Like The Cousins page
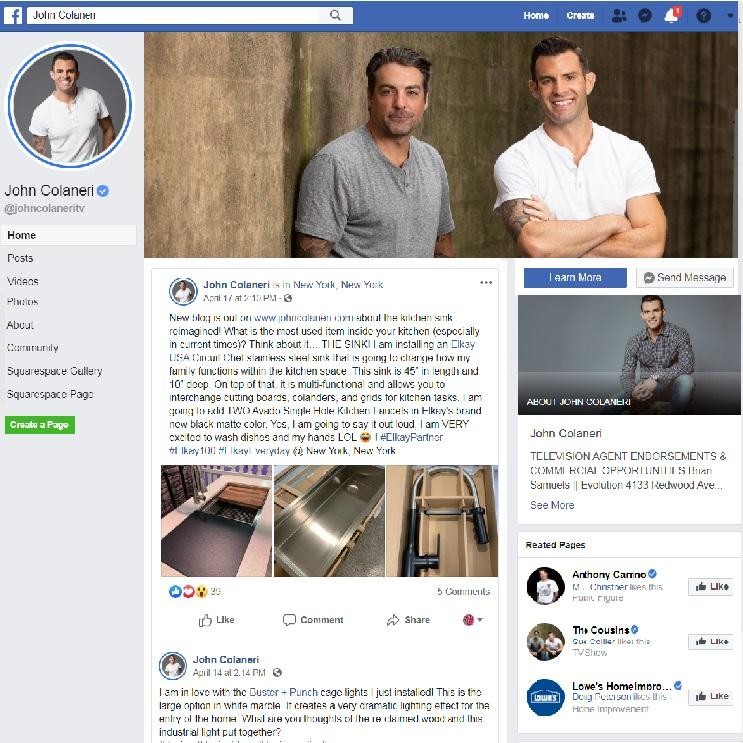The width and height of the screenshot is (743, 743). (x=711, y=642)
